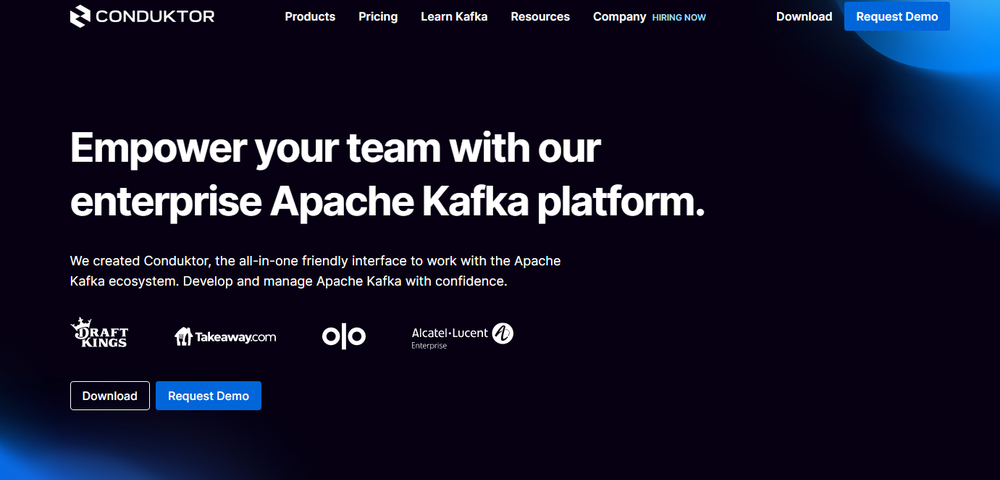1000x480 pixels.
Task: Open the Company menu
Action: pyautogui.click(x=619, y=17)
